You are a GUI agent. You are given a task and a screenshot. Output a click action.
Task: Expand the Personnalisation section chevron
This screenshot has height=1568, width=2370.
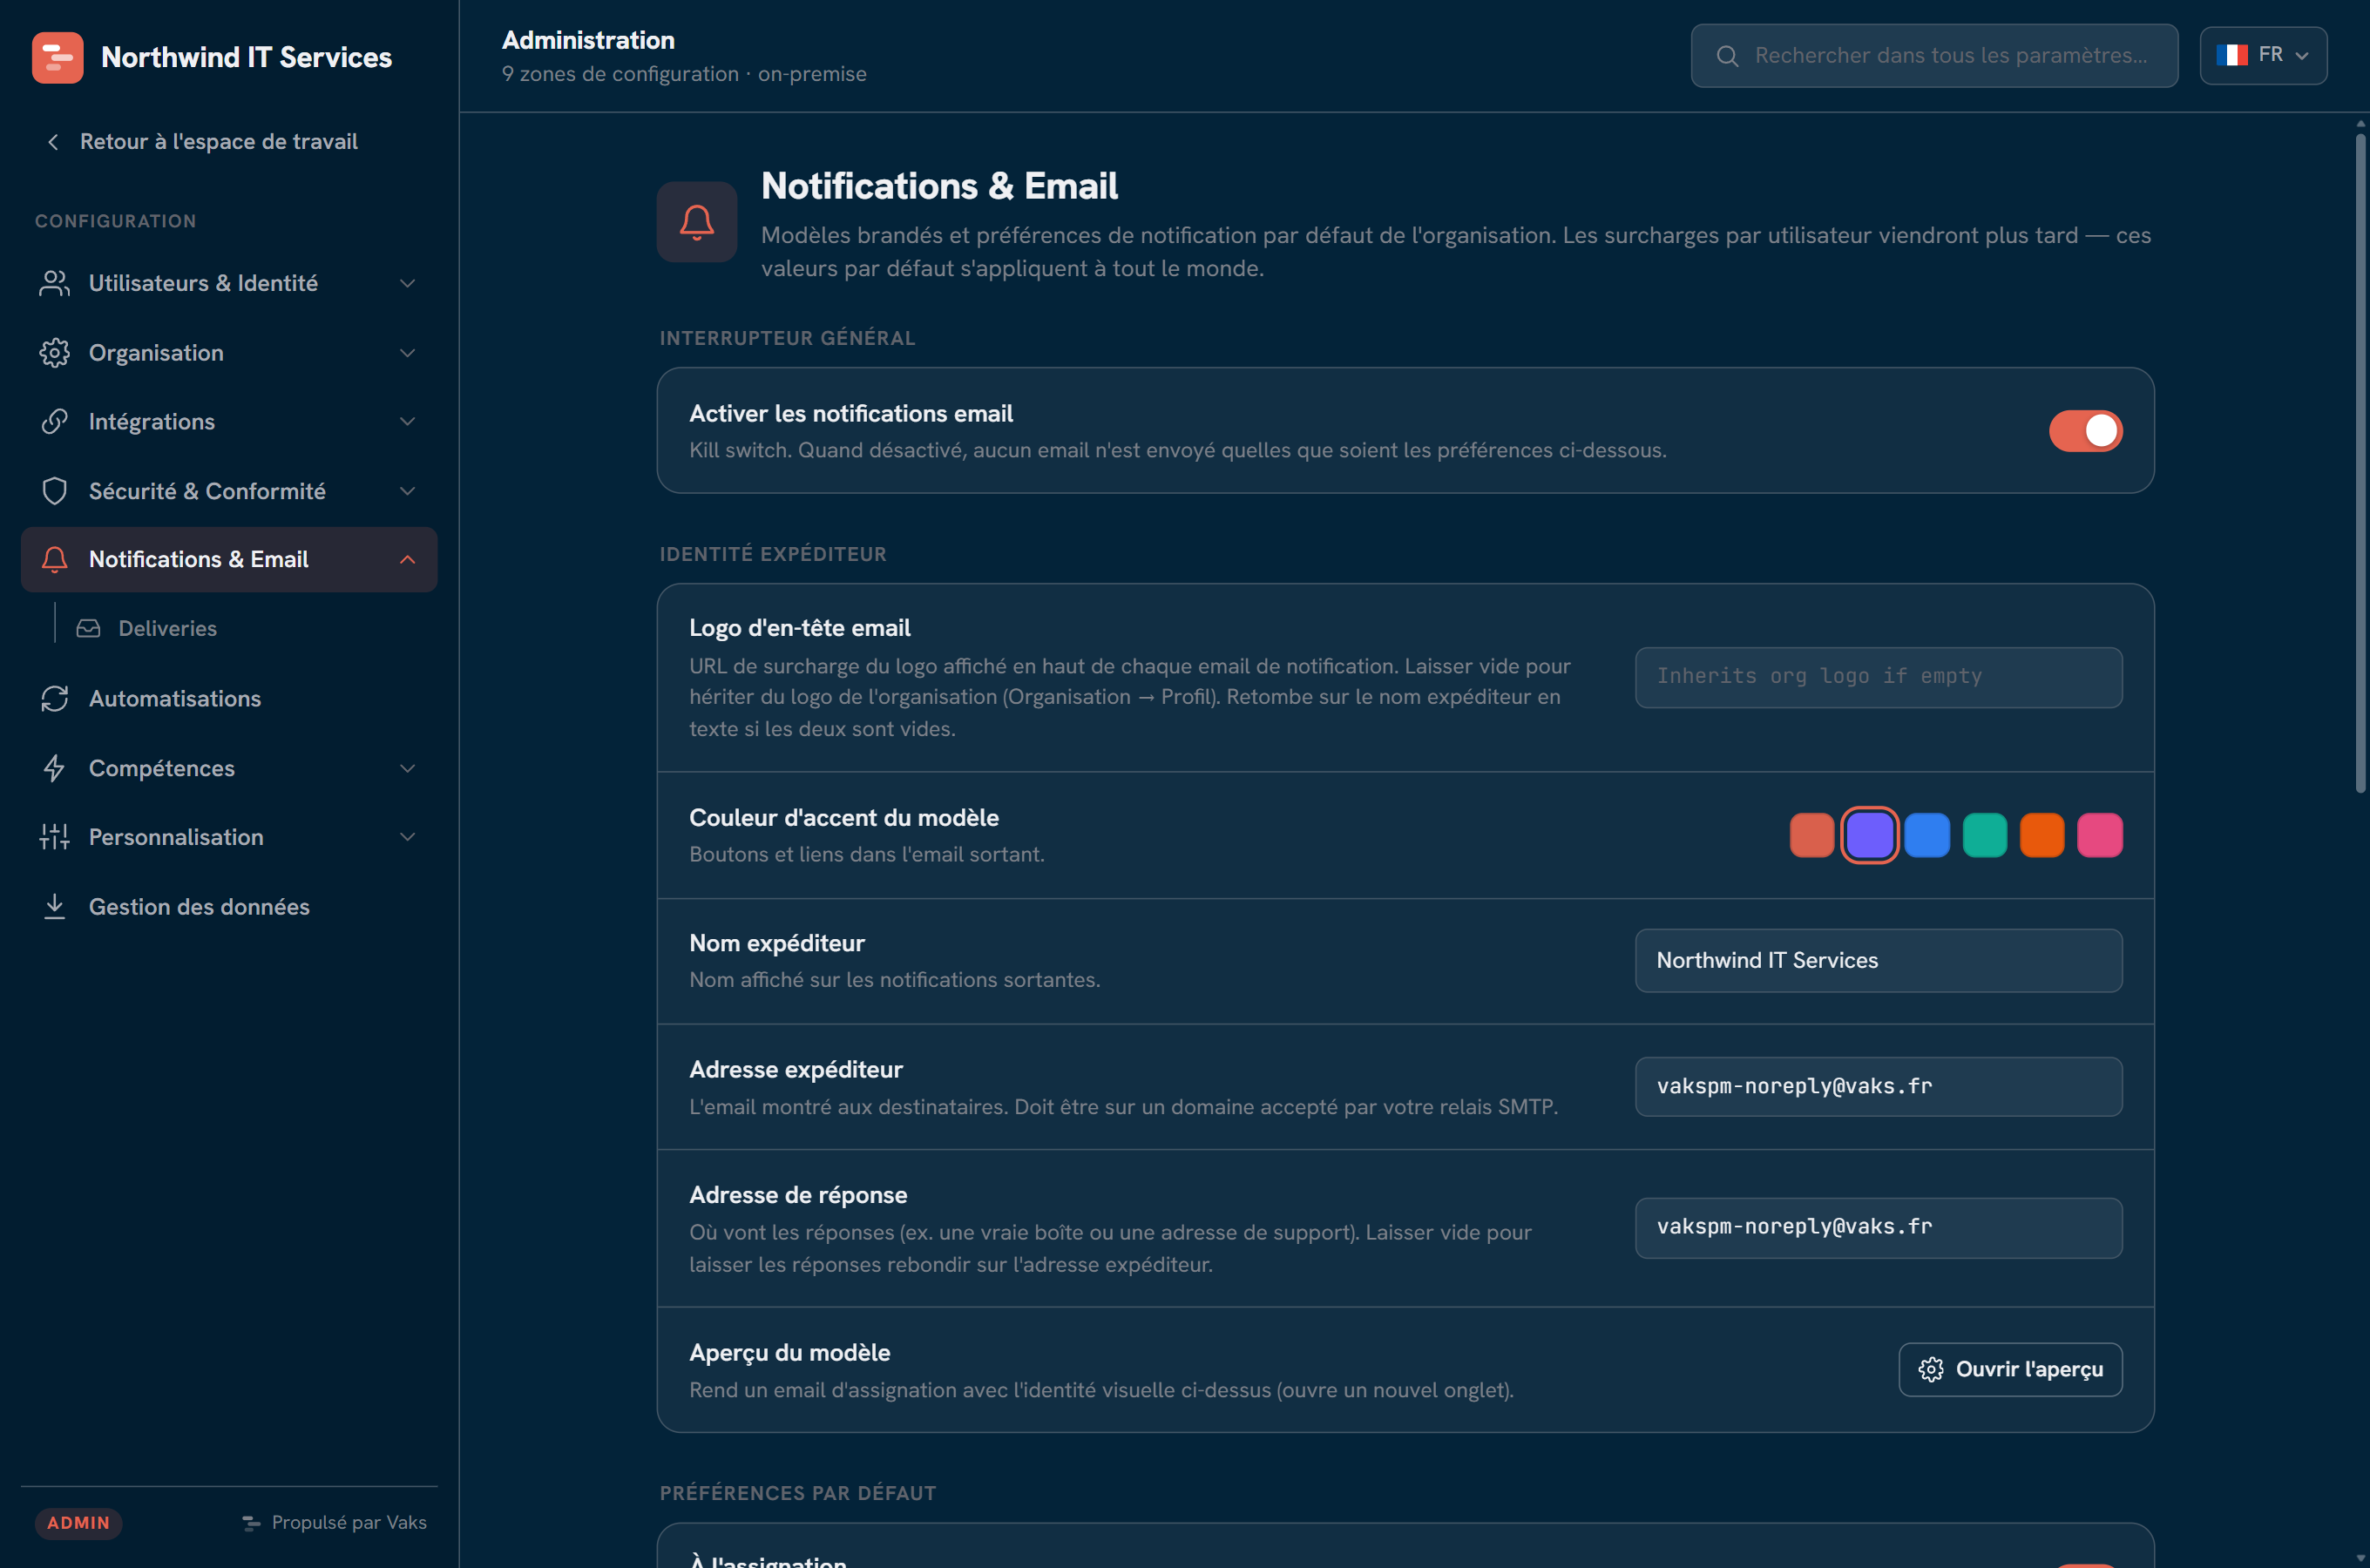coord(407,837)
